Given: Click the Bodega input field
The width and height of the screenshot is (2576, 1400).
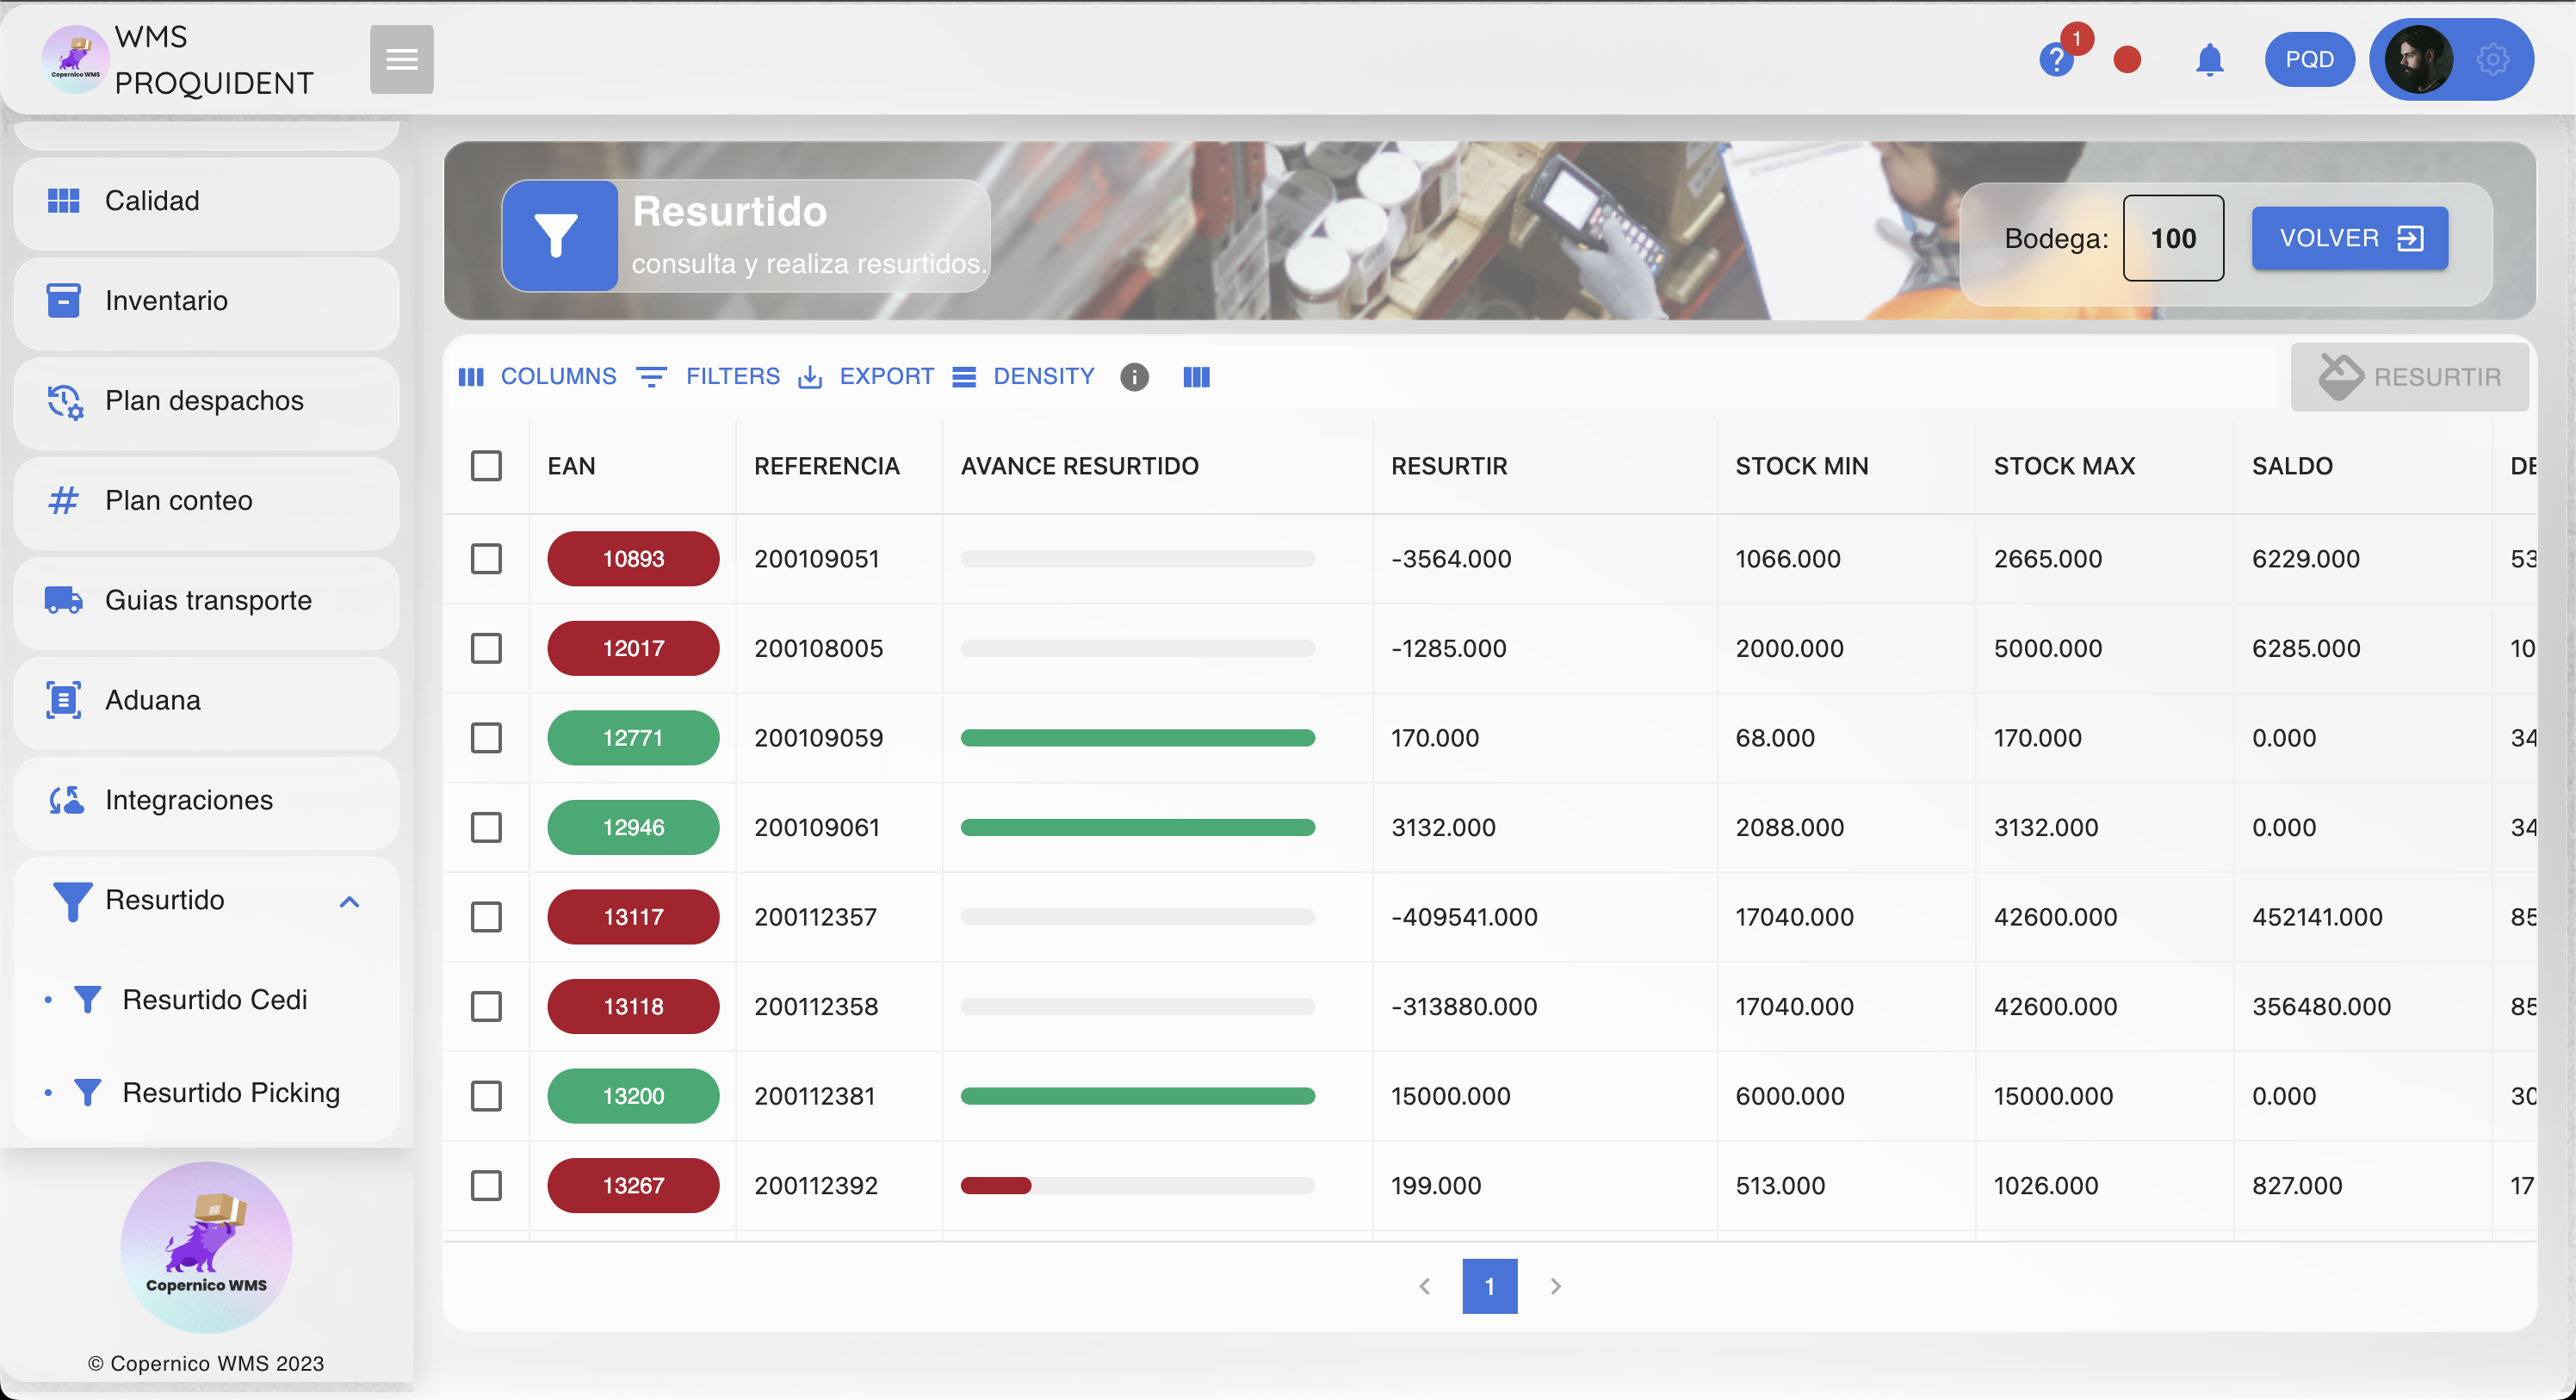Looking at the screenshot, I should (2172, 238).
